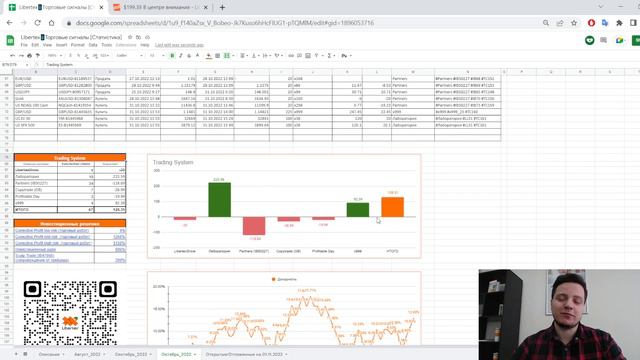Open the font family dropdown
640x360 pixels.
(129, 56)
